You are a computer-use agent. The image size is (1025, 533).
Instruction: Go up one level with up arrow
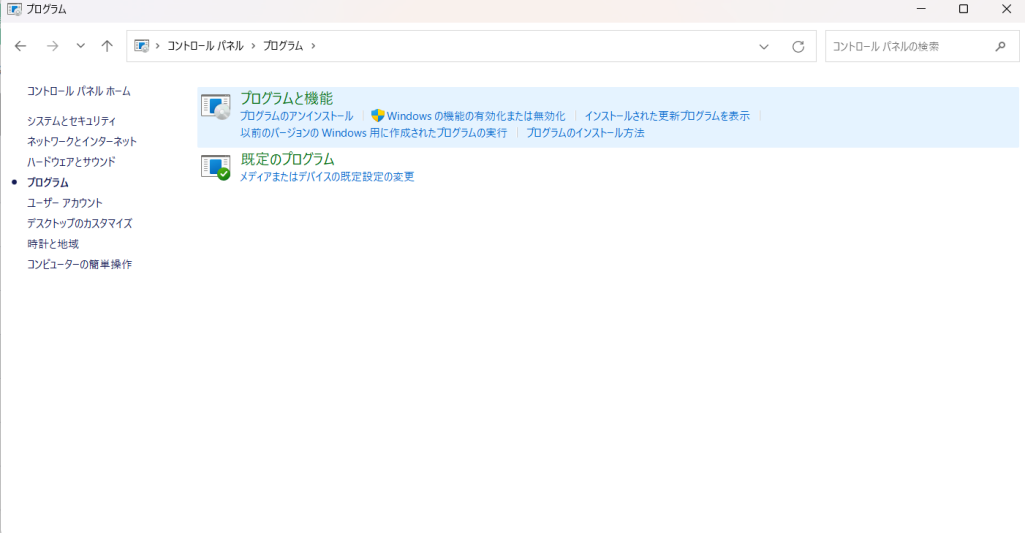(x=107, y=46)
